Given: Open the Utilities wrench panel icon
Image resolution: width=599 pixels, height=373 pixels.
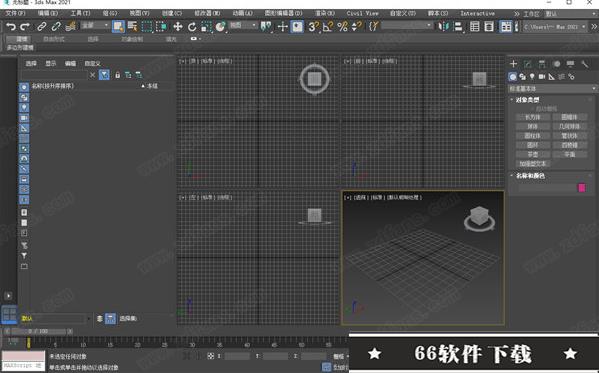Looking at the screenshot, I should coord(585,64).
